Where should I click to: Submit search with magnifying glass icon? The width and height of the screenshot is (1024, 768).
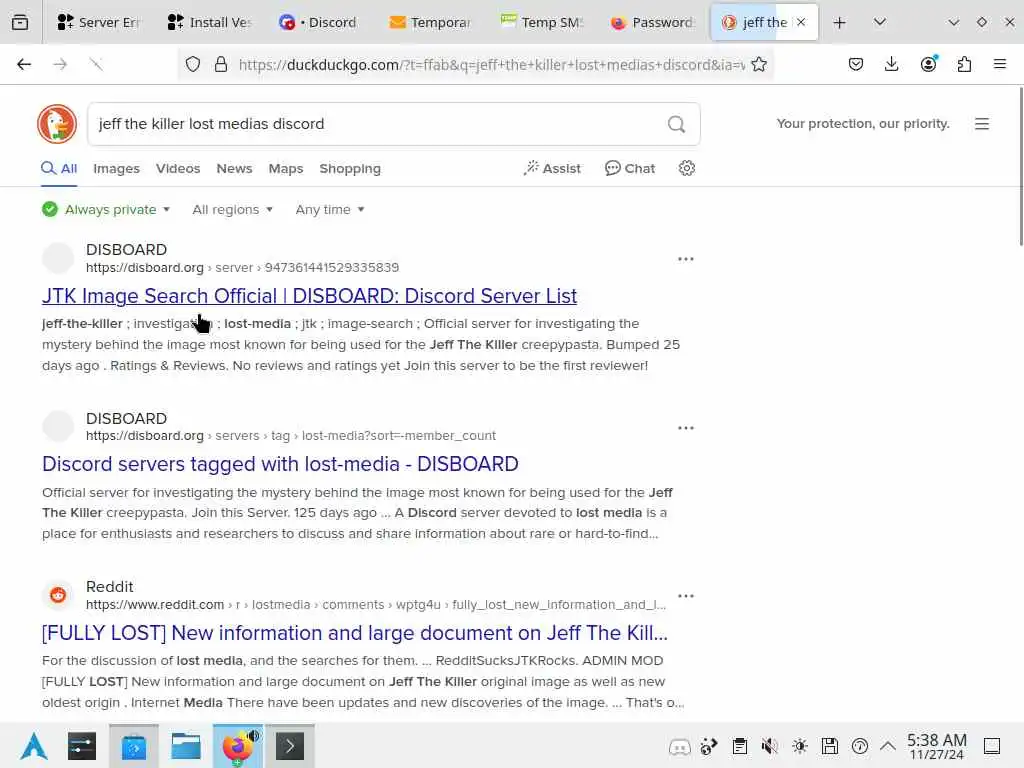point(677,124)
